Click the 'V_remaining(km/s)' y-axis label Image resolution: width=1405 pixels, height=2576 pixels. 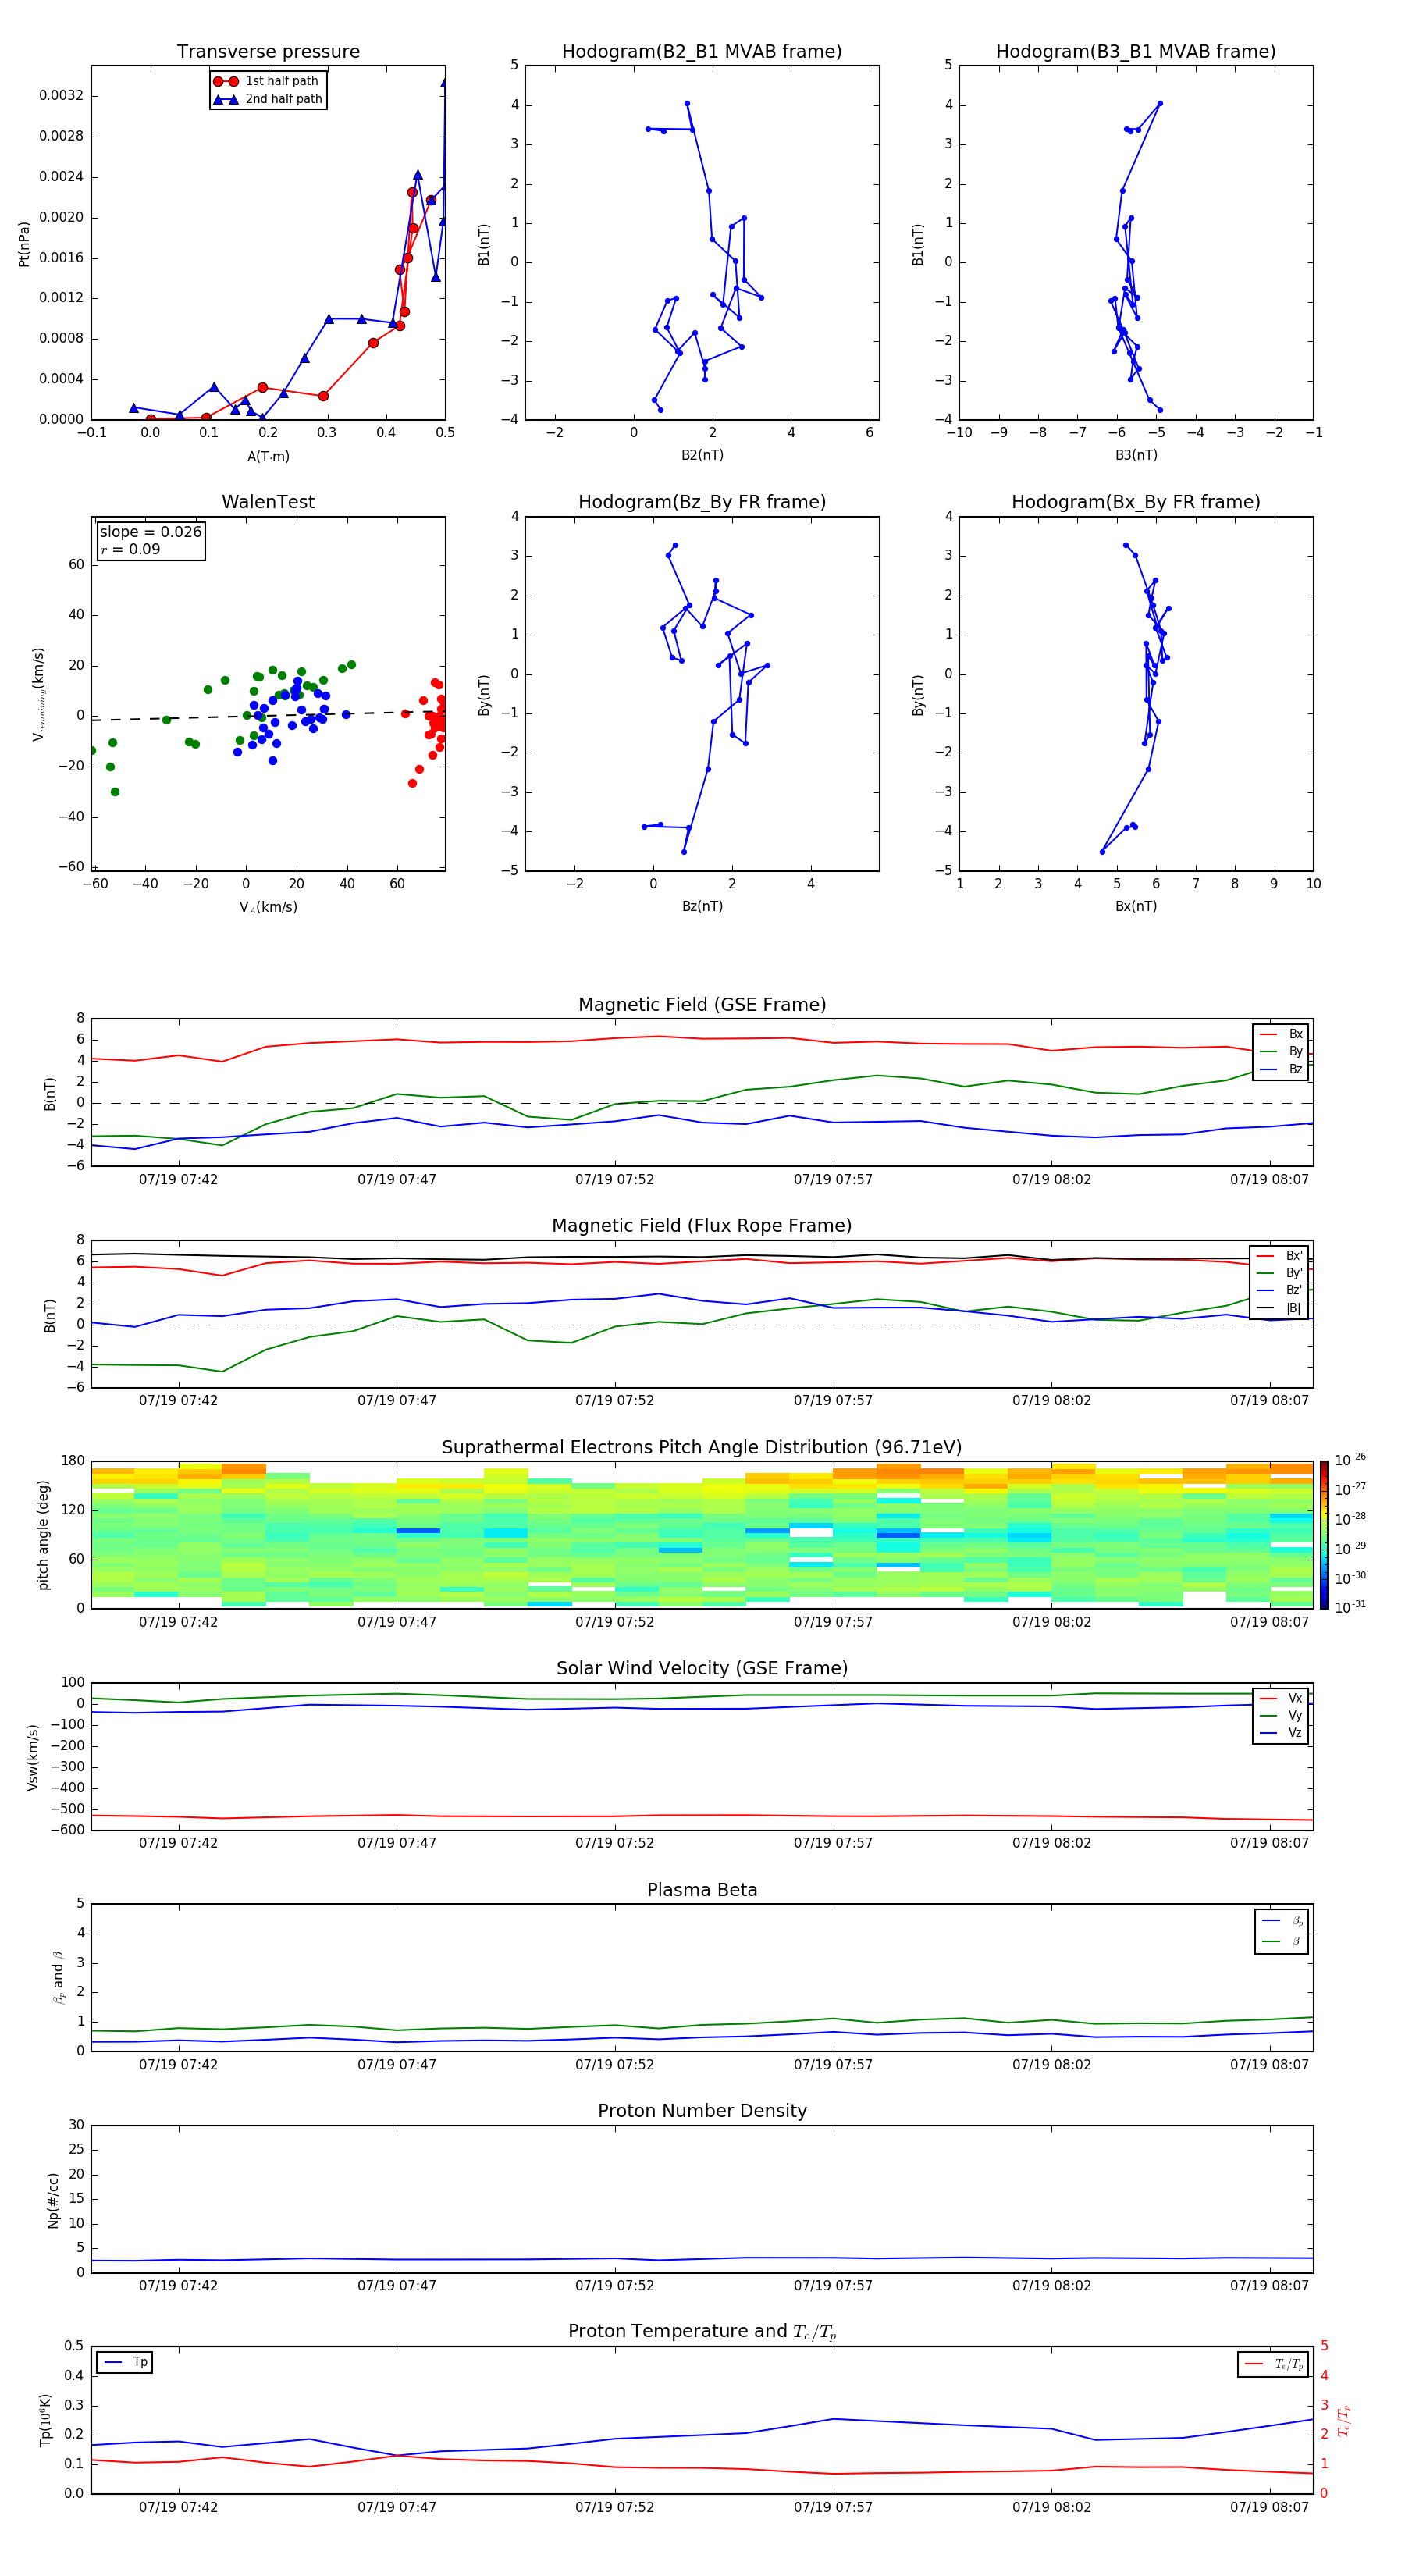click(38, 694)
